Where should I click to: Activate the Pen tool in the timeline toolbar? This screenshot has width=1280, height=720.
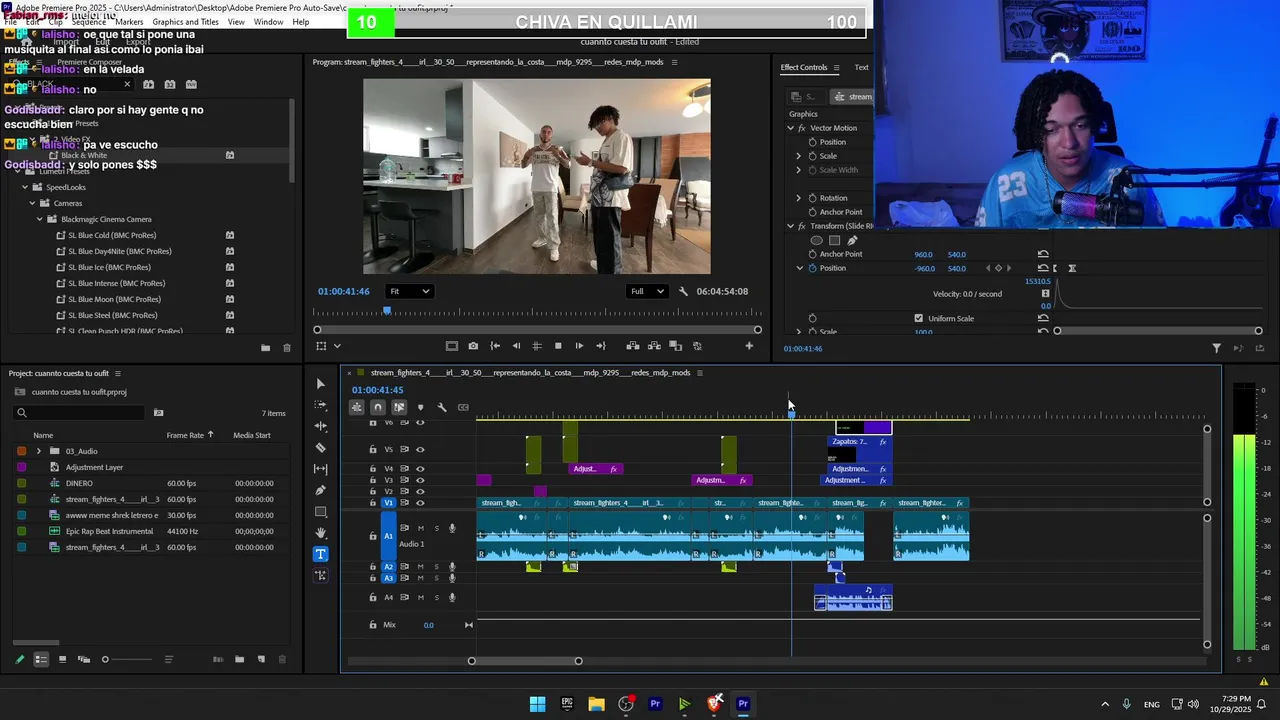(320, 490)
